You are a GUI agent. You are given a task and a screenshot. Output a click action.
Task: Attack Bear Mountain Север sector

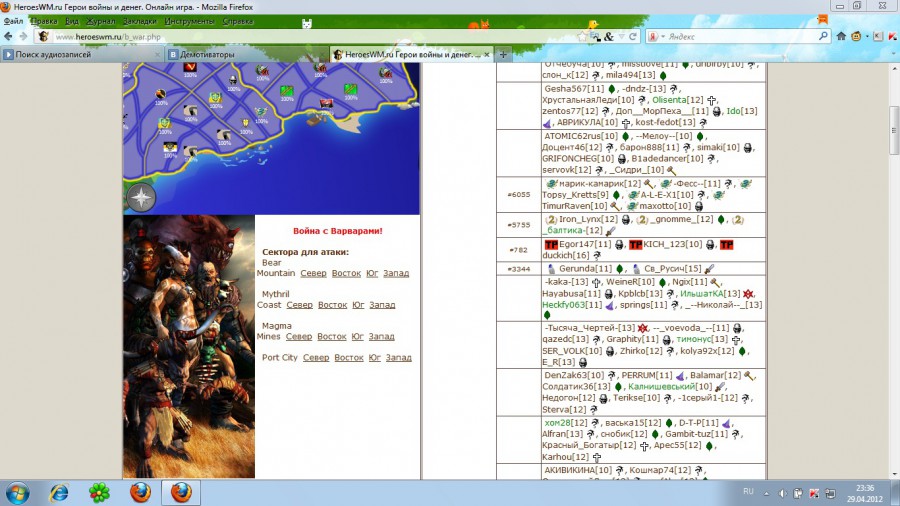[x=313, y=274]
